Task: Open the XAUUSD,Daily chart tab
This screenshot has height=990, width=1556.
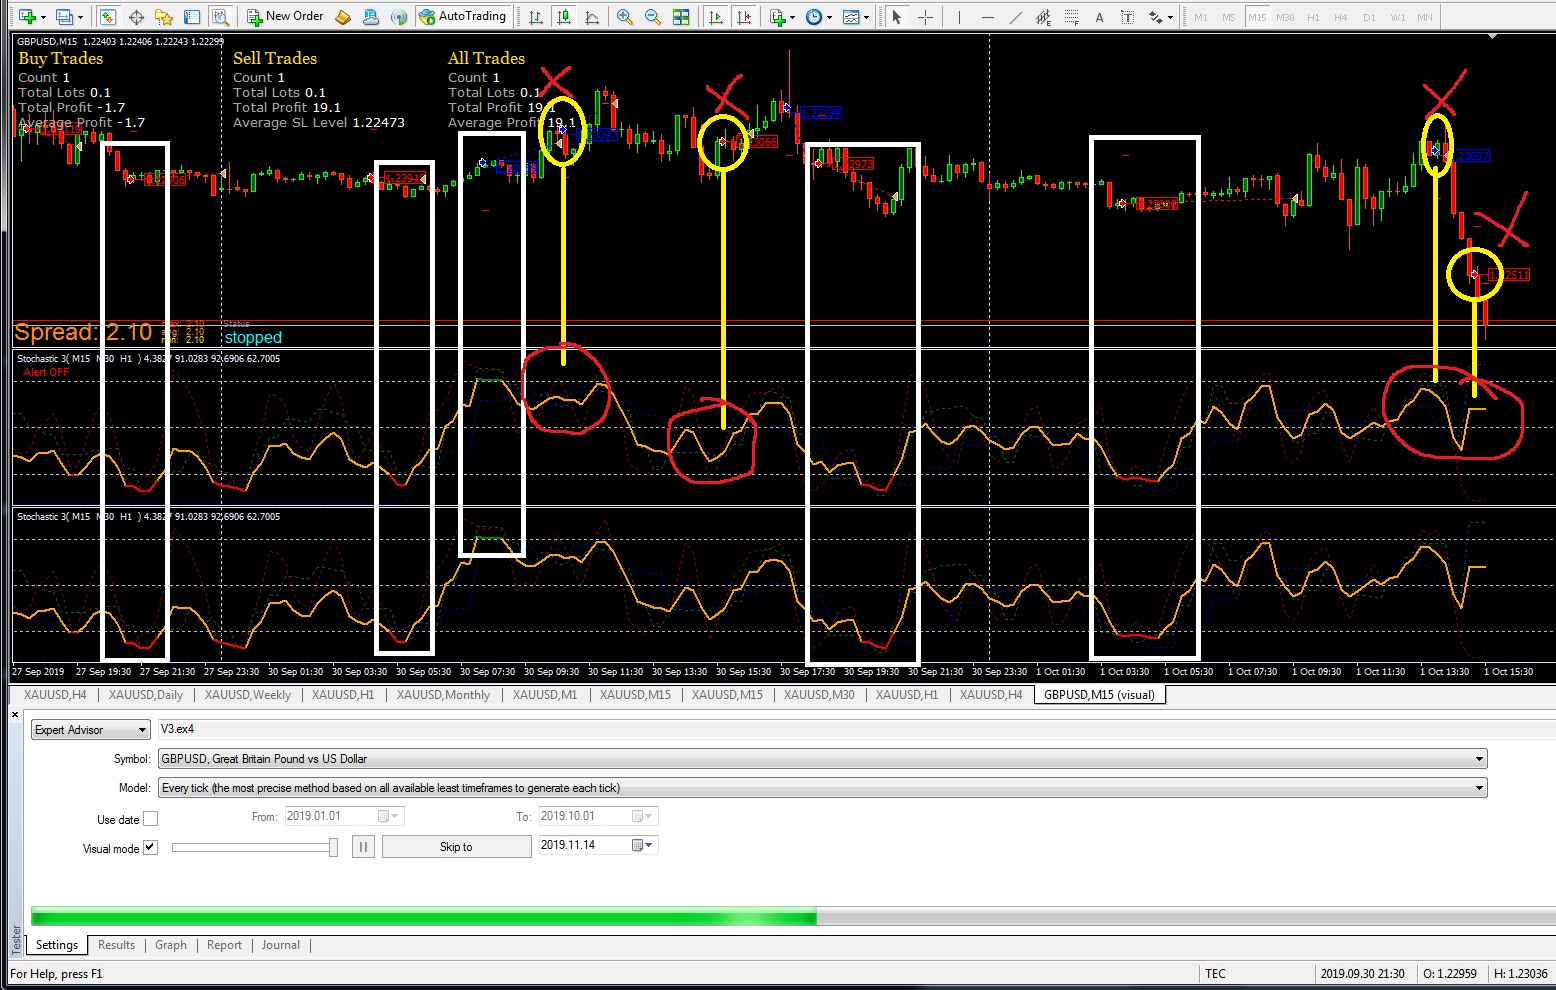Action: pos(146,695)
